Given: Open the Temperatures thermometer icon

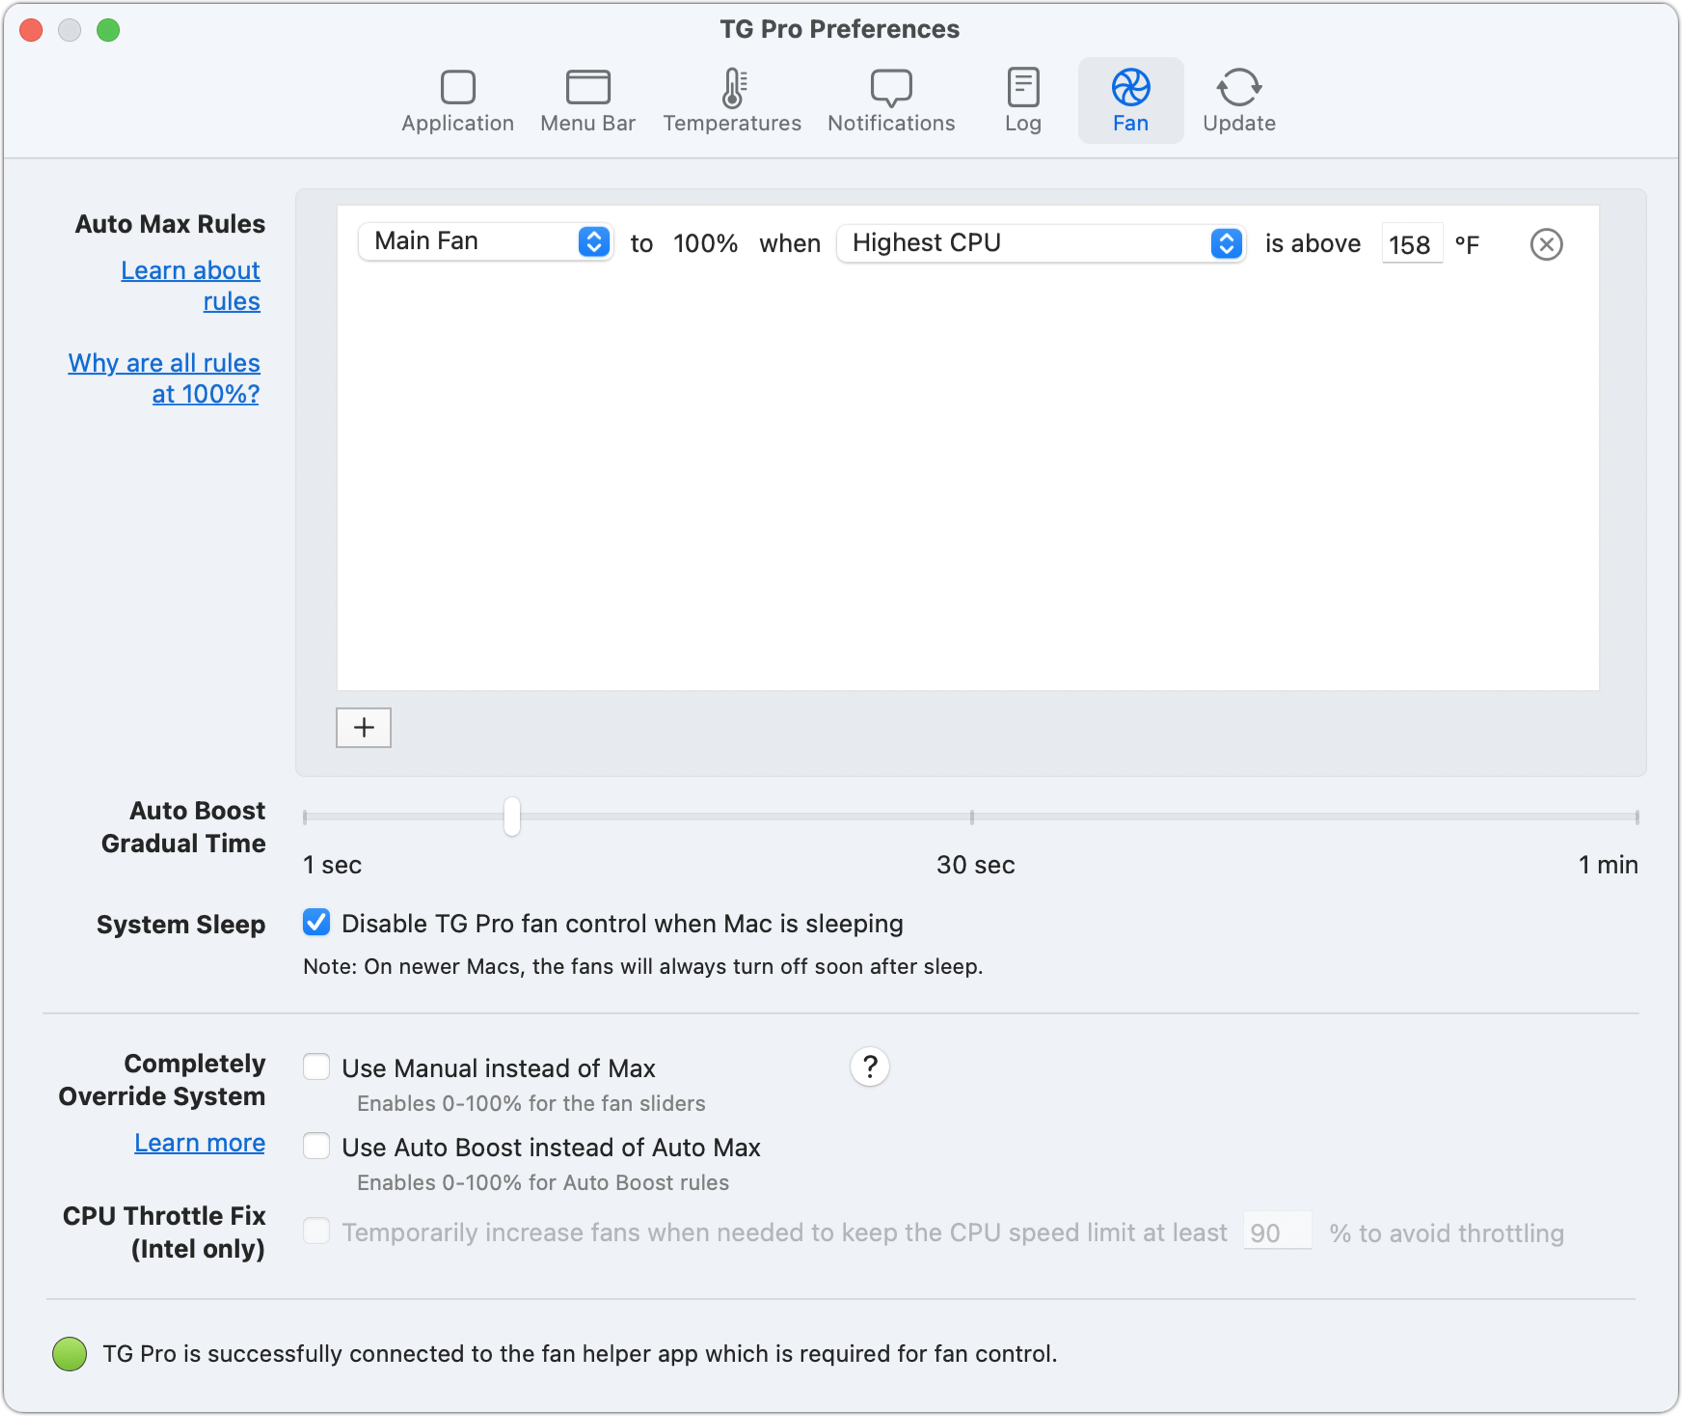Looking at the screenshot, I should (x=732, y=99).
